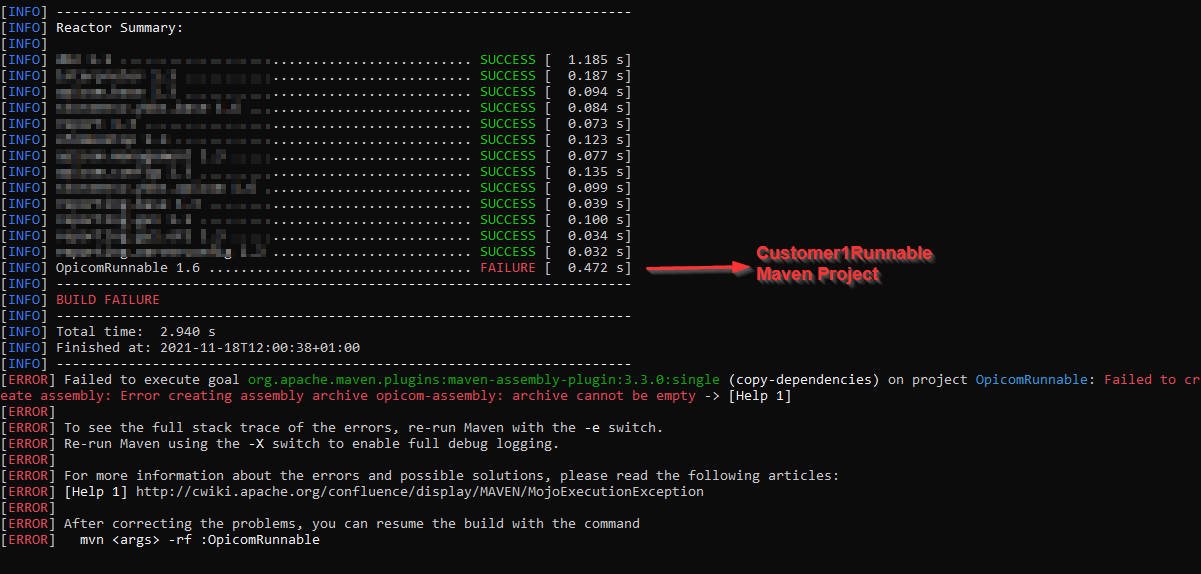Click the red "BUILD FAILURE" line

click(x=108, y=300)
